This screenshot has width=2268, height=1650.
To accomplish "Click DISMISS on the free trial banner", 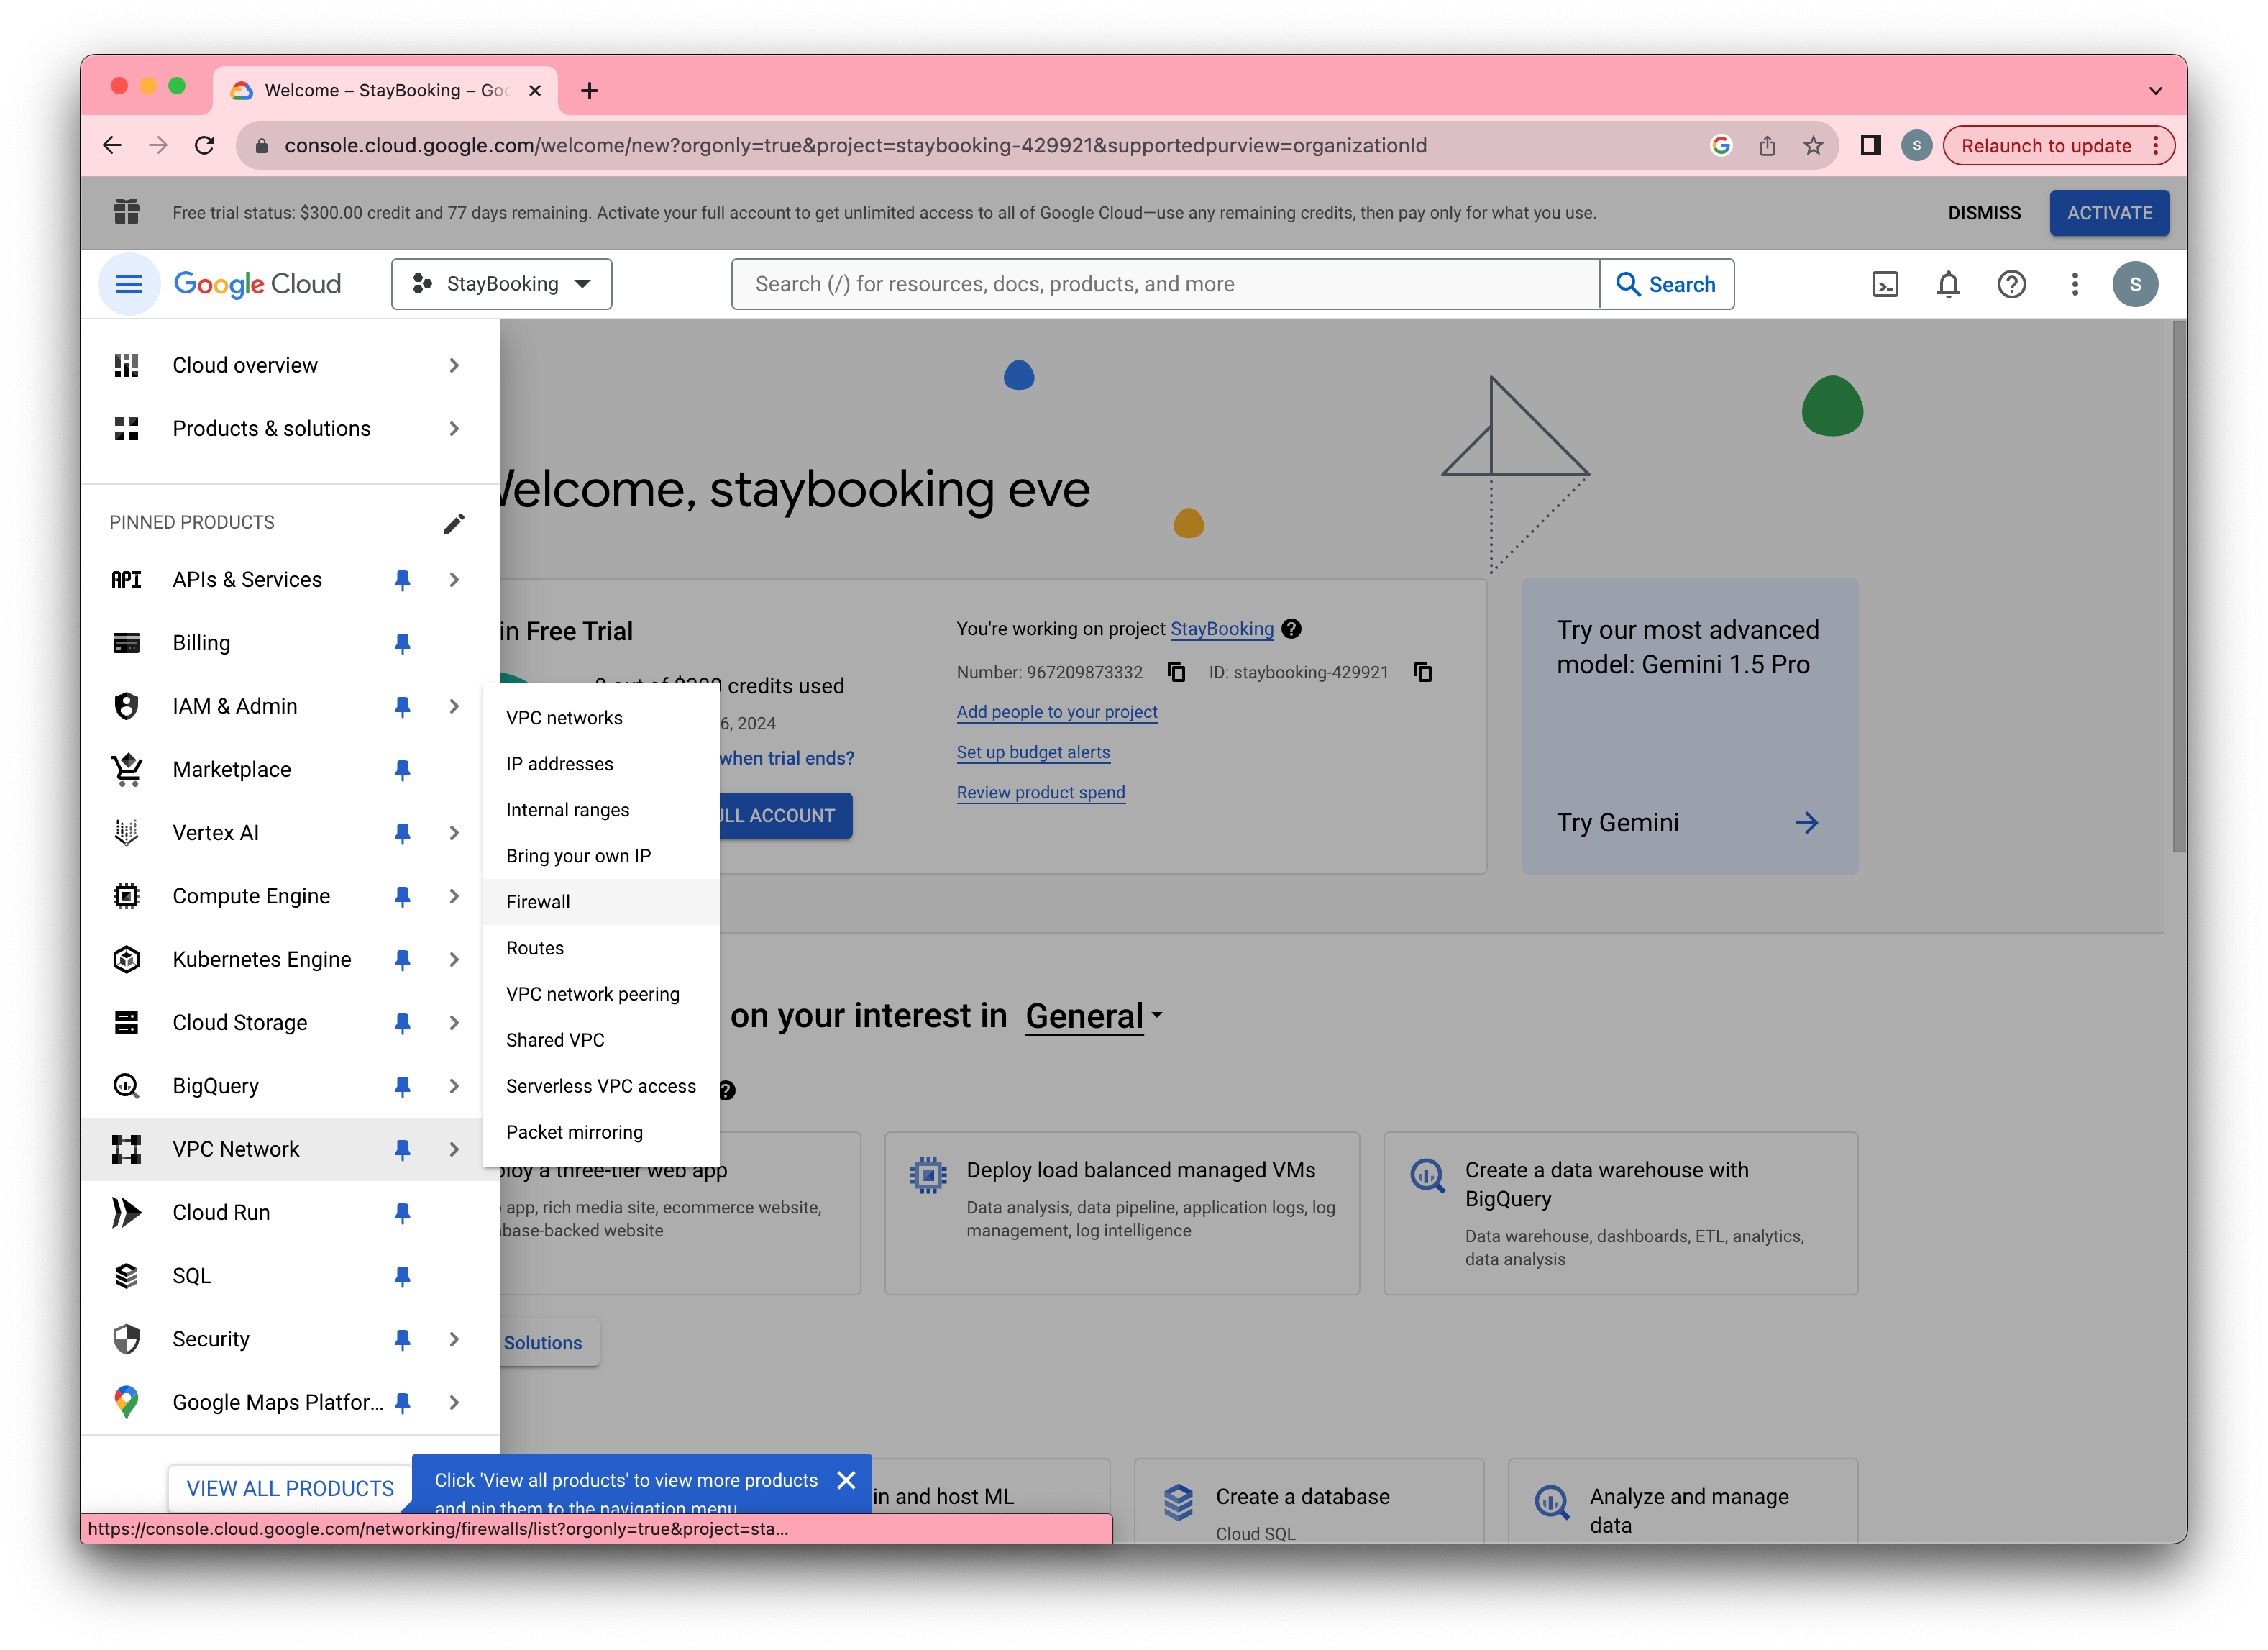I will pos(1986,213).
